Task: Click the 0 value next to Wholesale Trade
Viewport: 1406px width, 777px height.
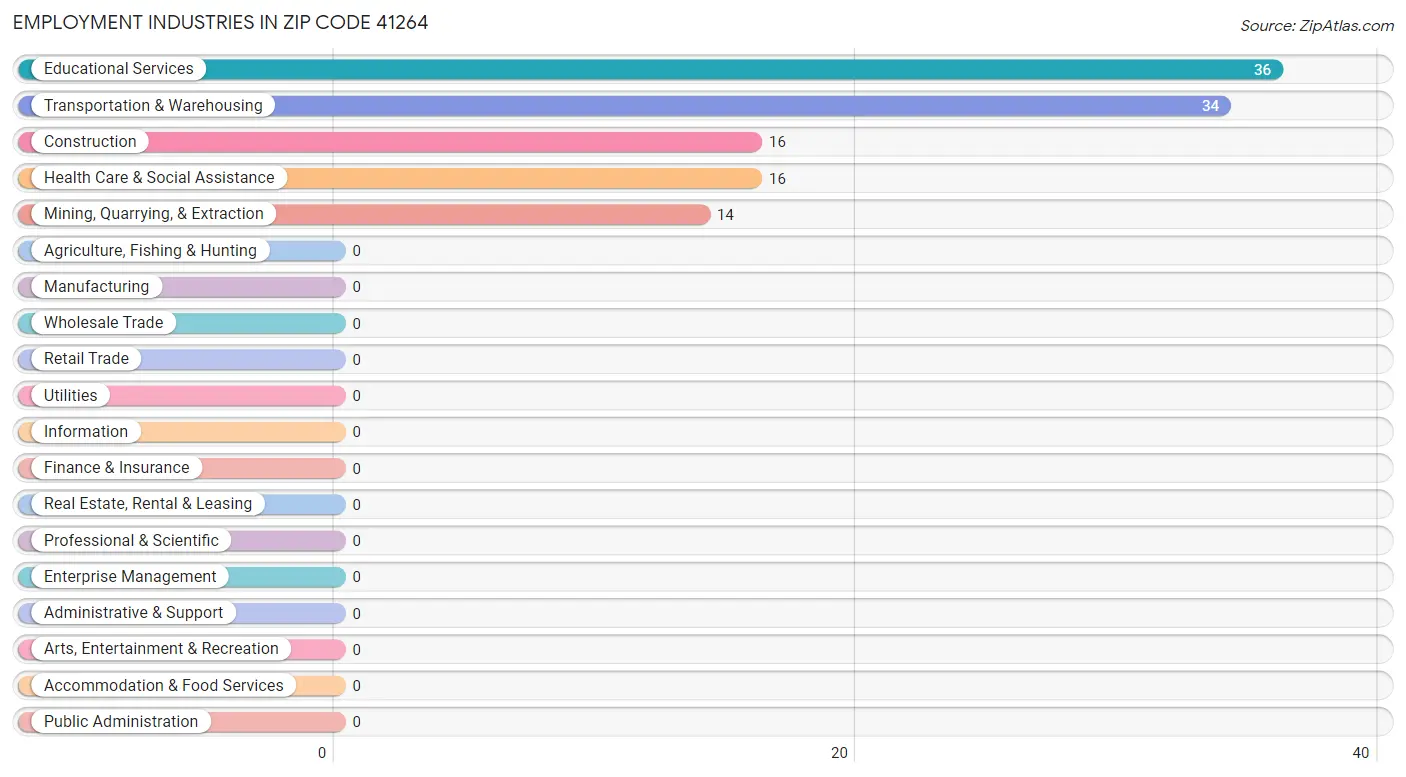Action: pos(356,324)
